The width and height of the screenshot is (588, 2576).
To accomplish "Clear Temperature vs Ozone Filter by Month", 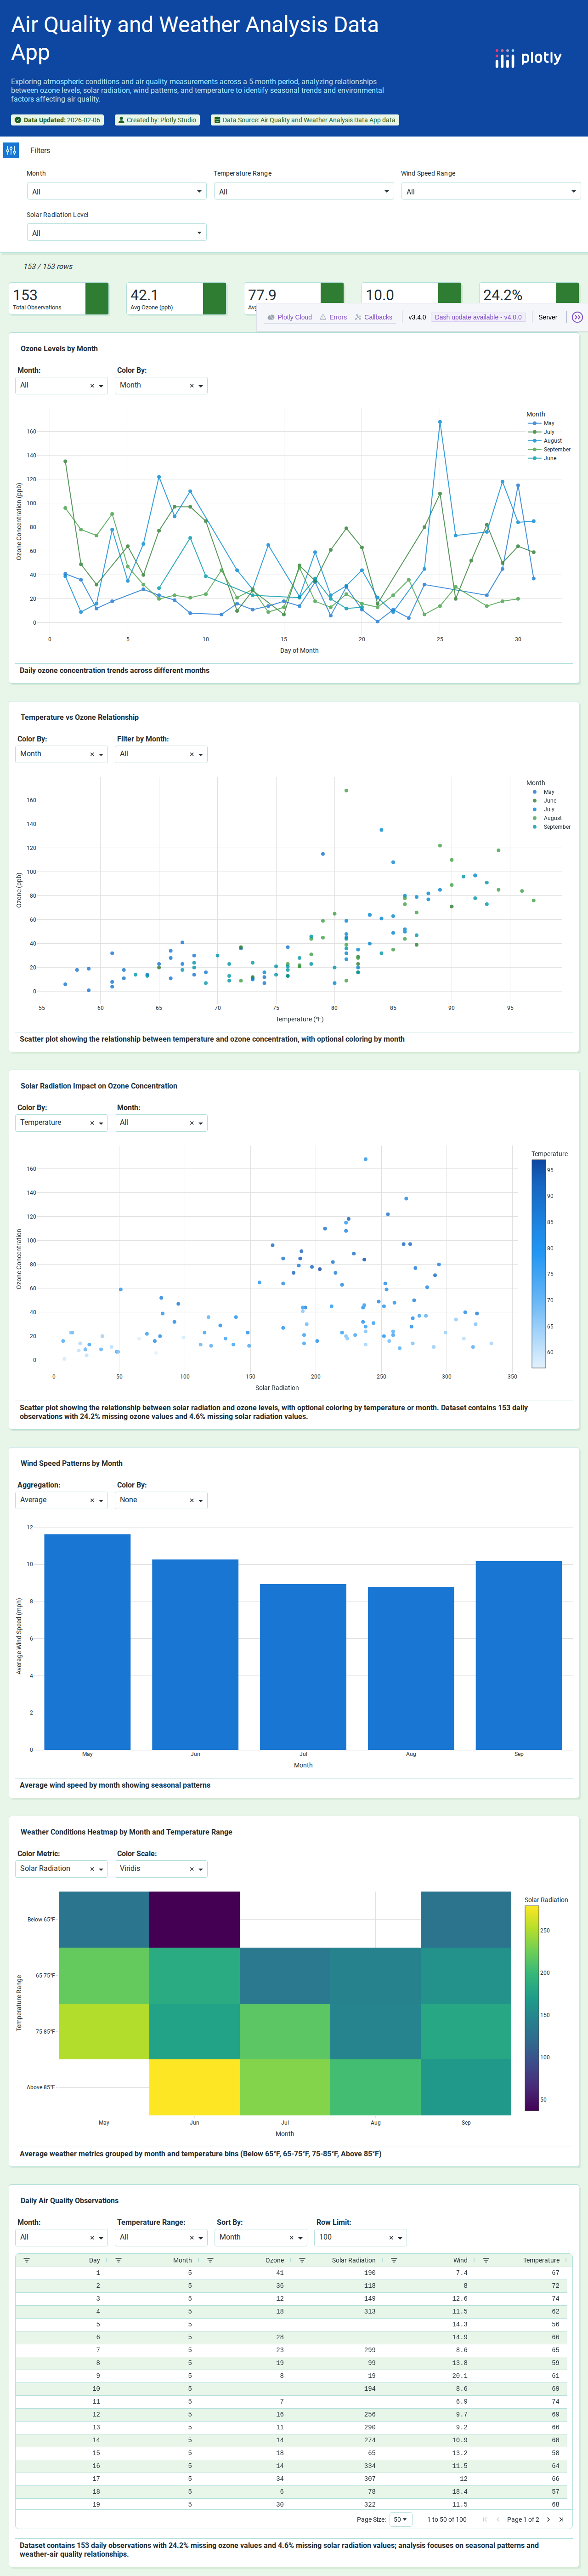I will (x=192, y=755).
